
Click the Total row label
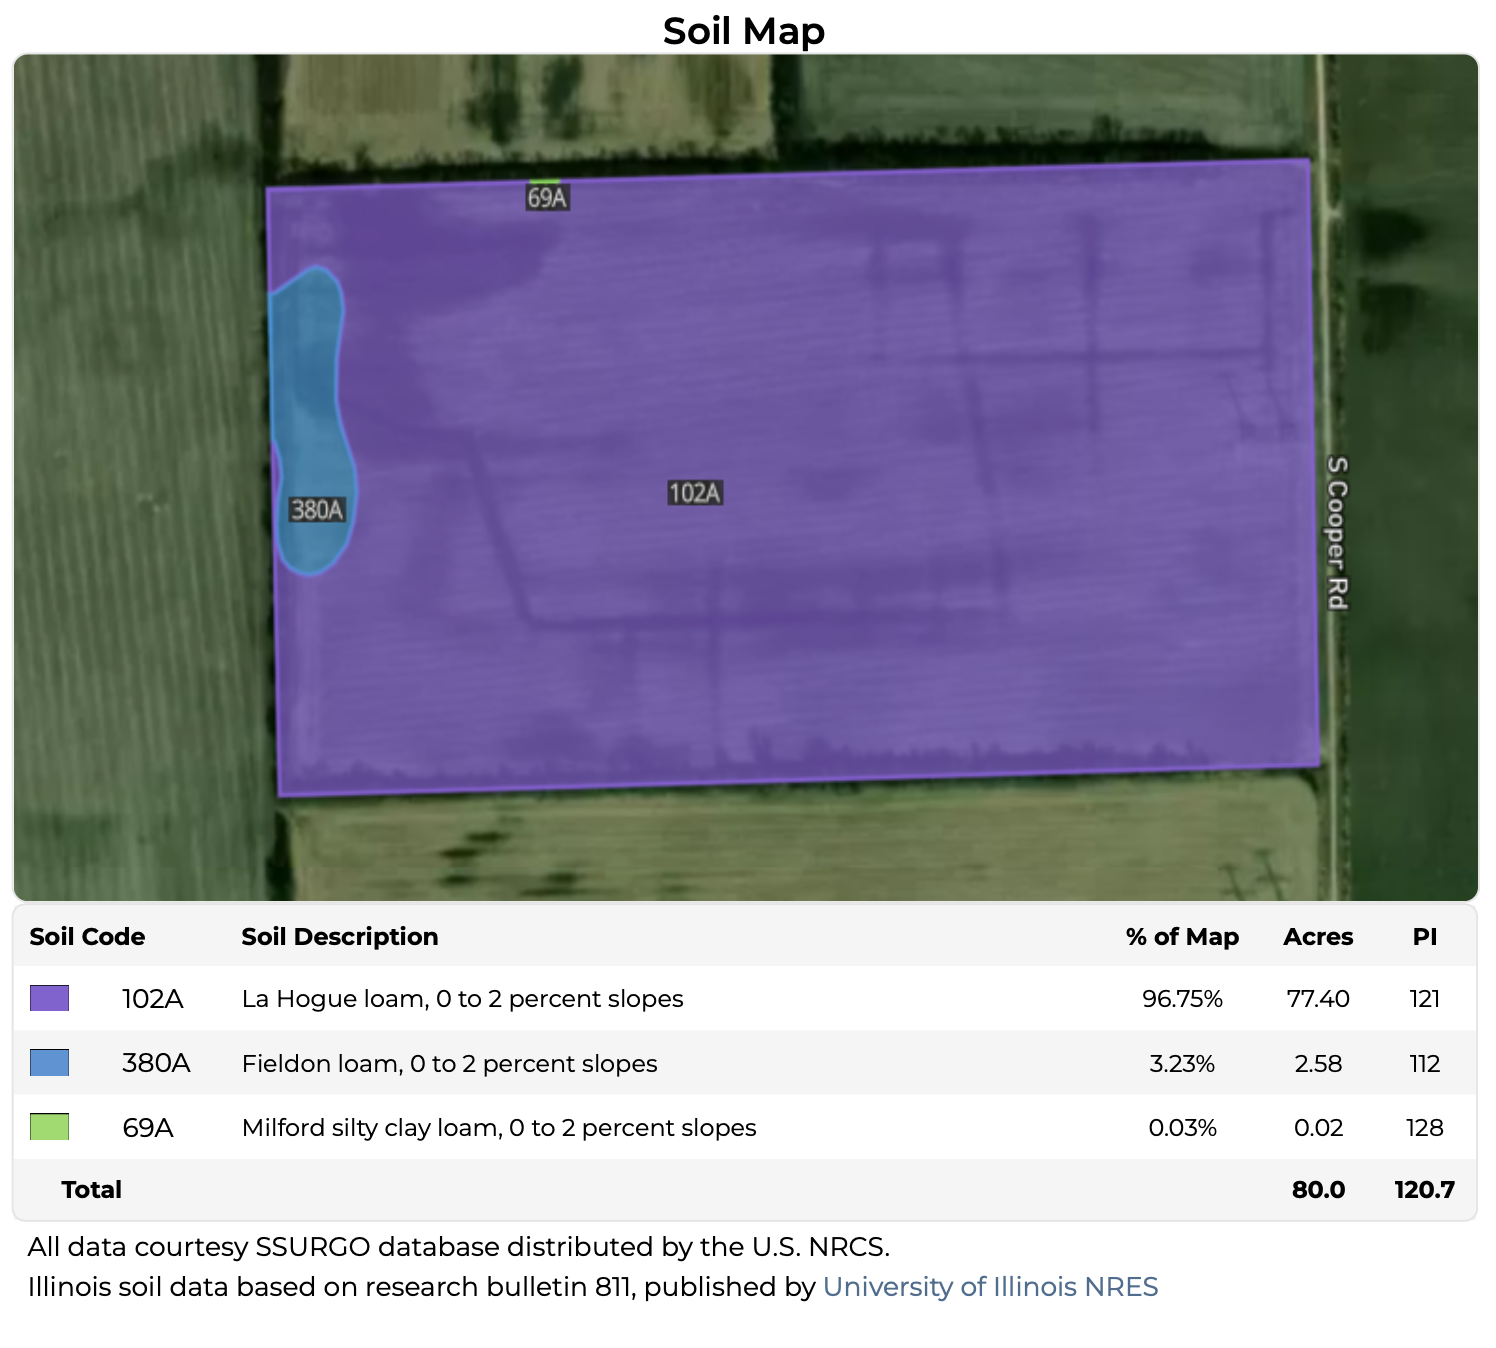coord(91,1190)
